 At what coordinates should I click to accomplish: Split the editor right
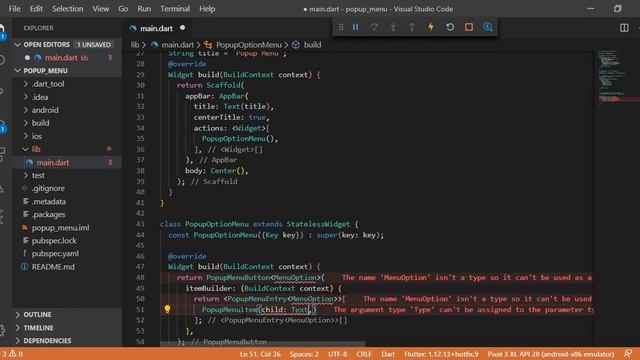click(624, 28)
